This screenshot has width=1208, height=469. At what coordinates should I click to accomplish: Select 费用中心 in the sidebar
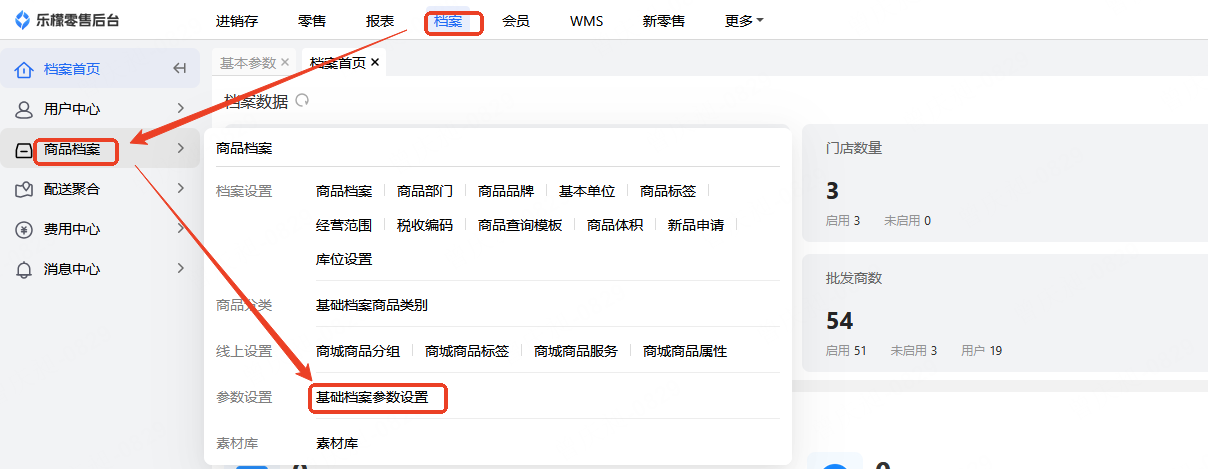pos(72,229)
